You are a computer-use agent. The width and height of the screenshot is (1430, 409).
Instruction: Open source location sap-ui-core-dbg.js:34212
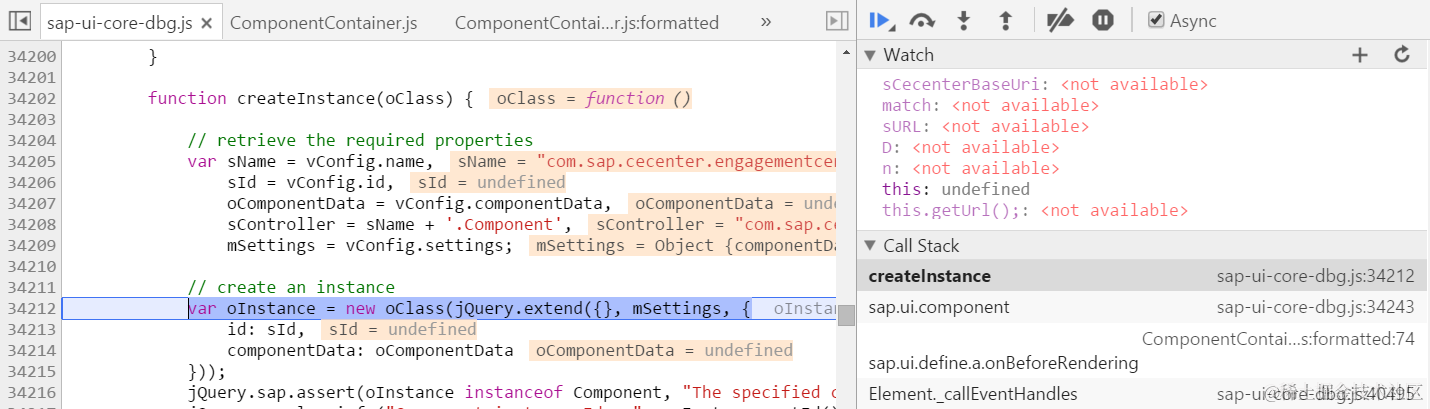click(x=1315, y=276)
